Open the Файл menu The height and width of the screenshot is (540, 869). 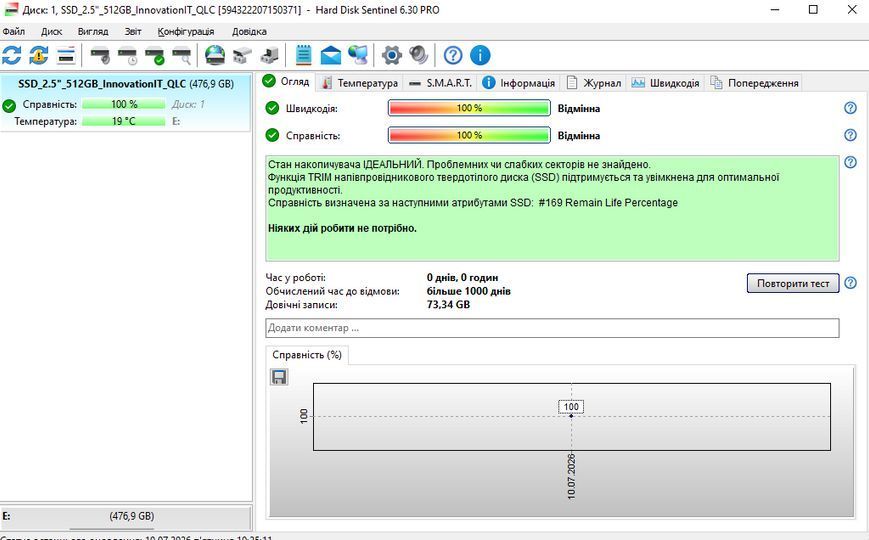click(x=14, y=31)
